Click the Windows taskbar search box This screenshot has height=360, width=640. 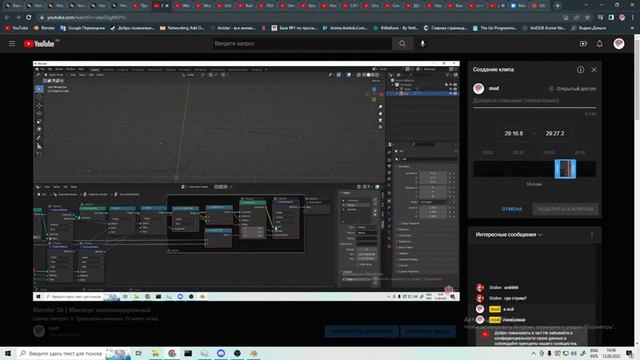[x=73, y=353]
